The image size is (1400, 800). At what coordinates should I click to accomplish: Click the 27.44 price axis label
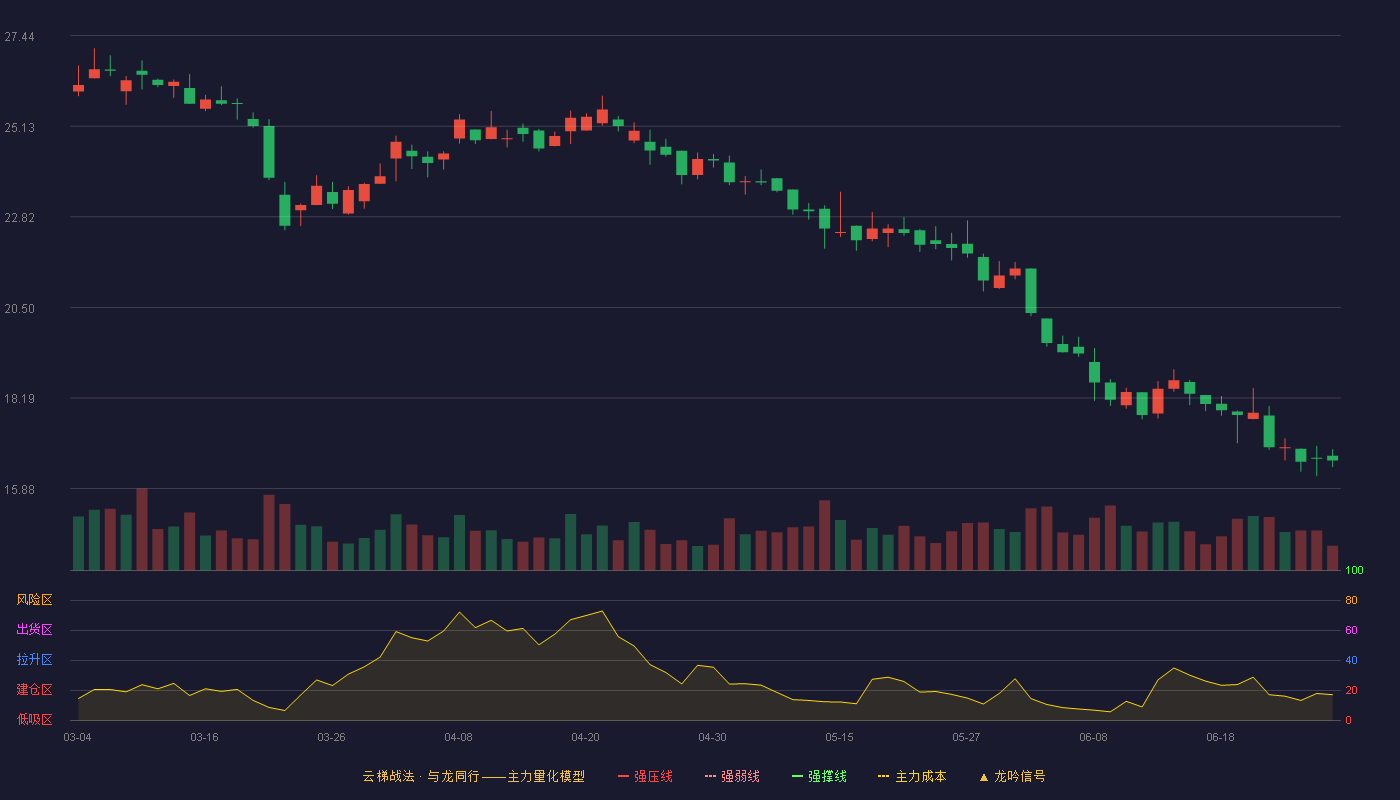tap(19, 37)
